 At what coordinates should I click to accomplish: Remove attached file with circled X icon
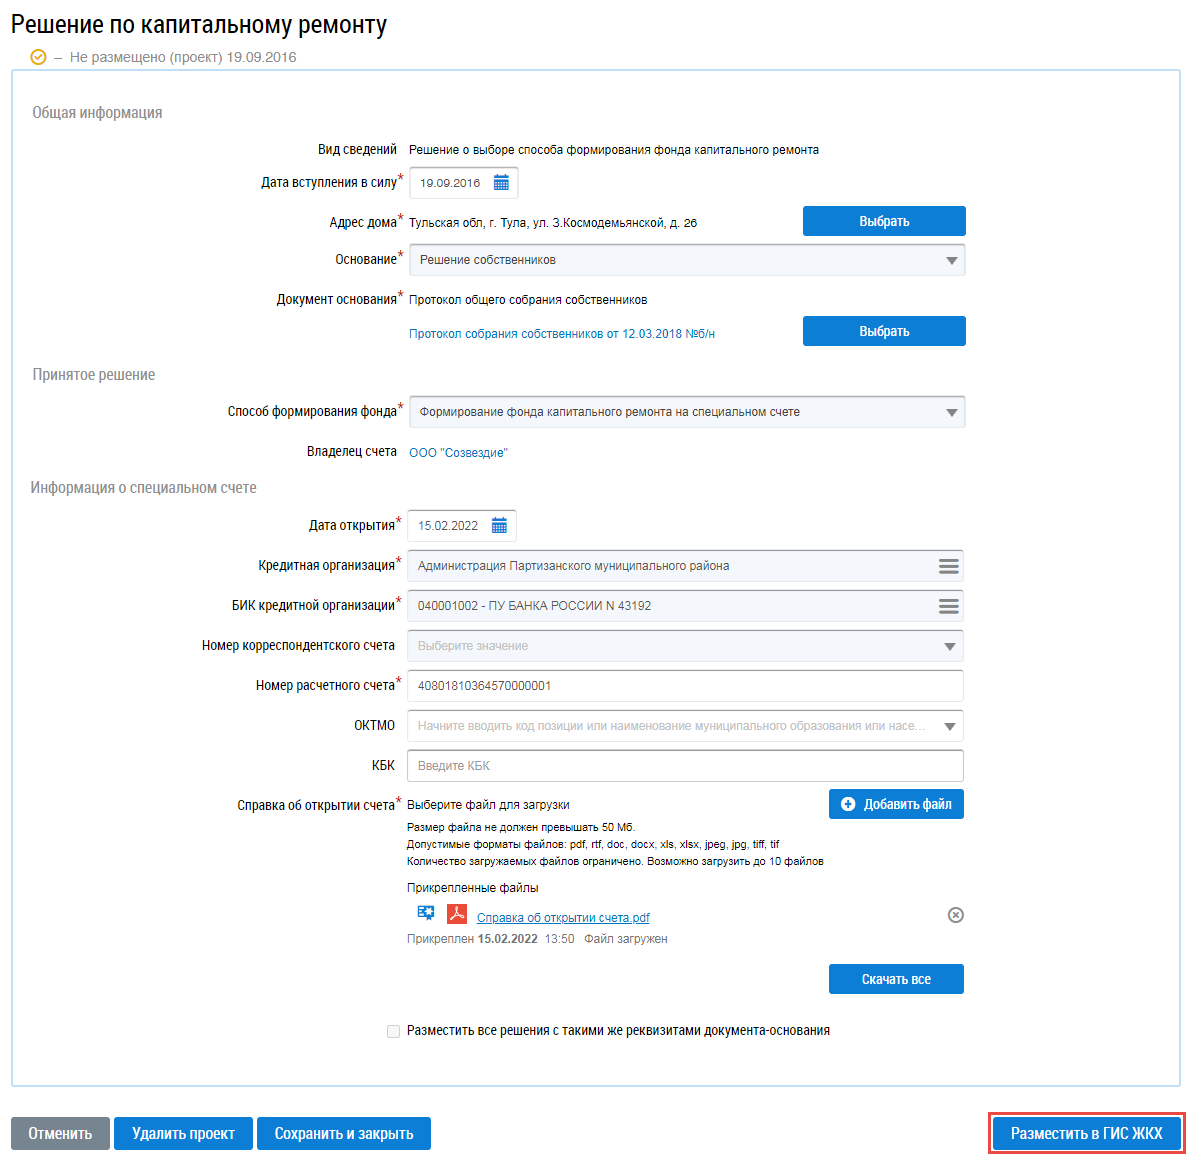pyautogui.click(x=955, y=915)
